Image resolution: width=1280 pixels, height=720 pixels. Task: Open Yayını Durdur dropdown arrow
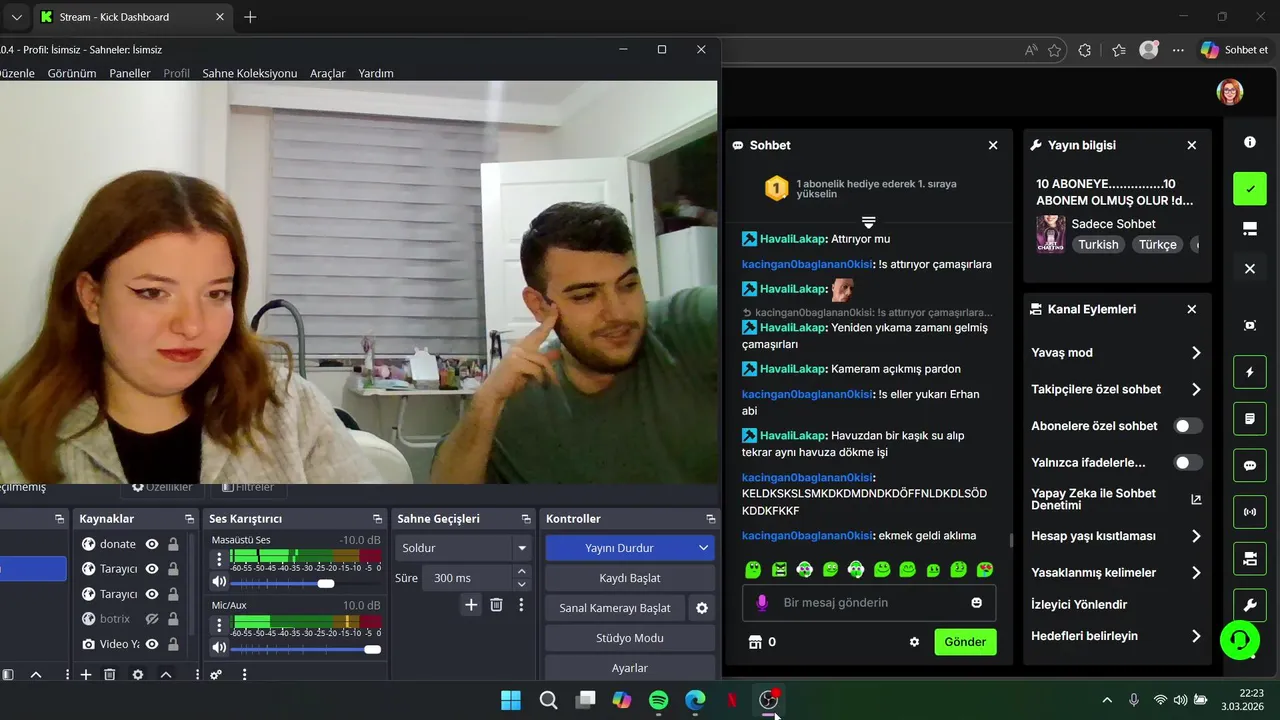click(703, 548)
